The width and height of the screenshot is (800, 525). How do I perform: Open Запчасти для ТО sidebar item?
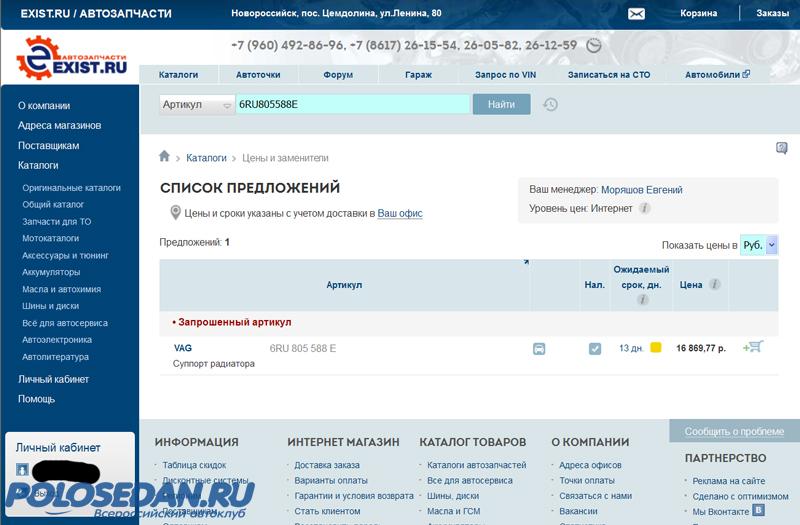(57, 221)
